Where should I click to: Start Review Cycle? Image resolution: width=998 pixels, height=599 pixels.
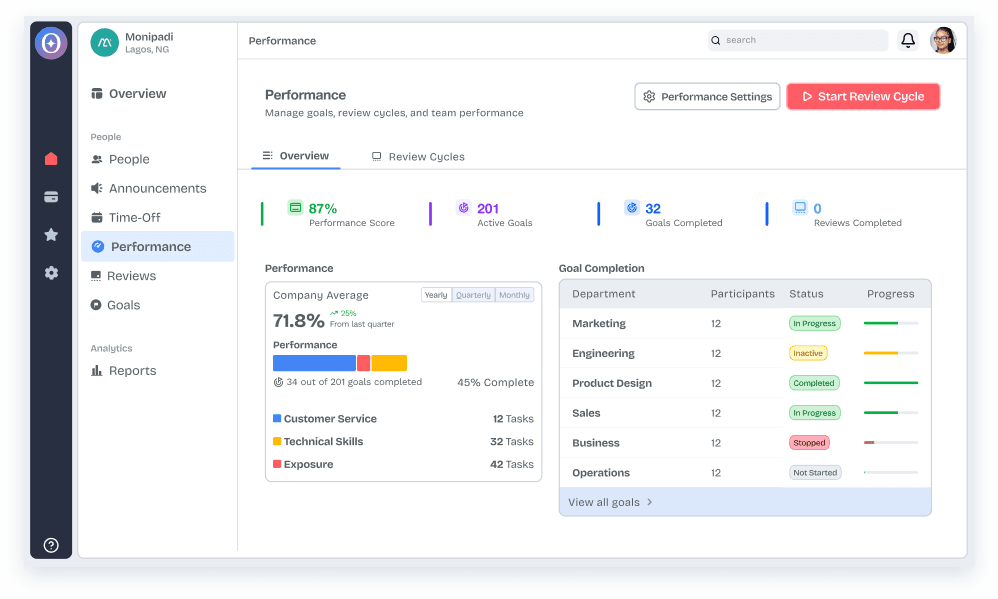pyautogui.click(x=863, y=97)
